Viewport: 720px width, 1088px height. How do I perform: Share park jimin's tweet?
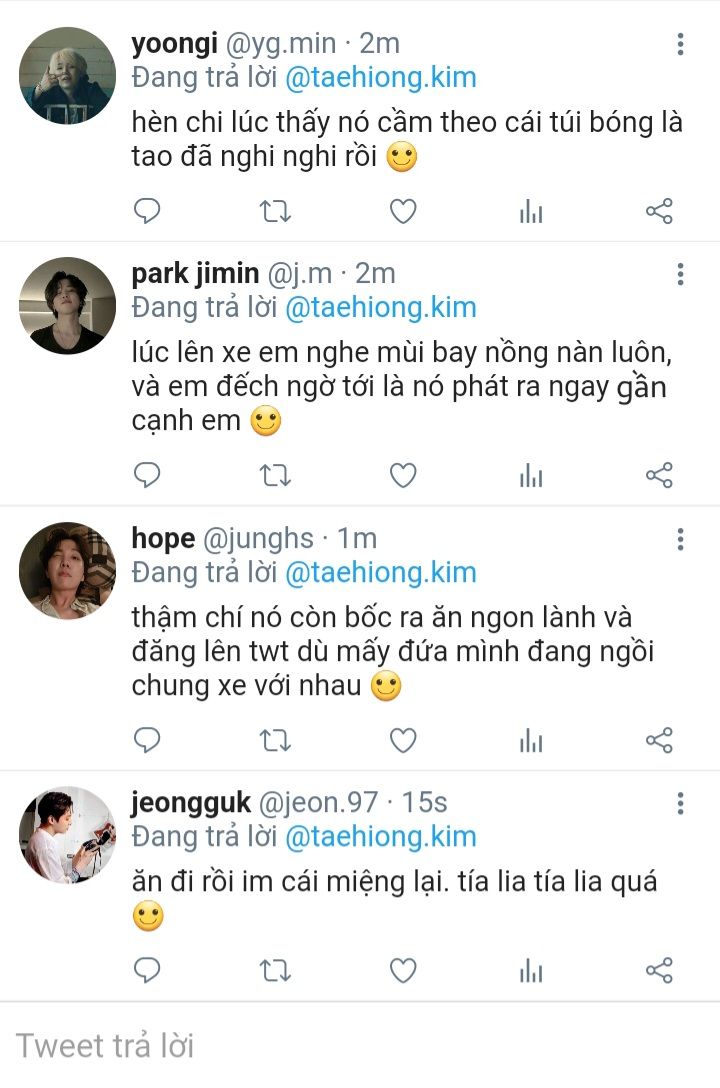click(659, 475)
